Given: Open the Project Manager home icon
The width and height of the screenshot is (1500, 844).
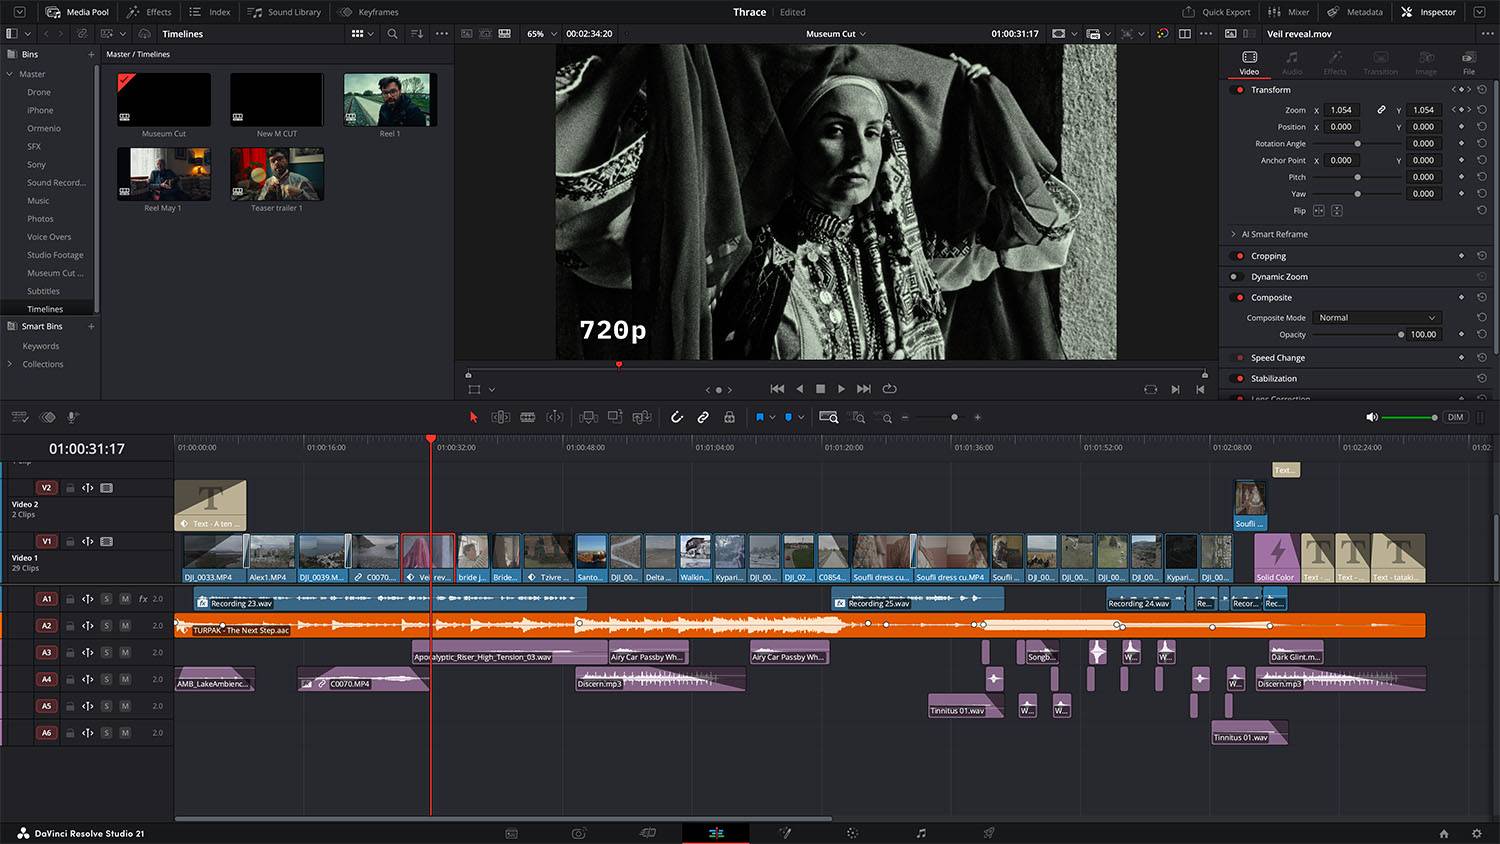Looking at the screenshot, I should 1443,833.
